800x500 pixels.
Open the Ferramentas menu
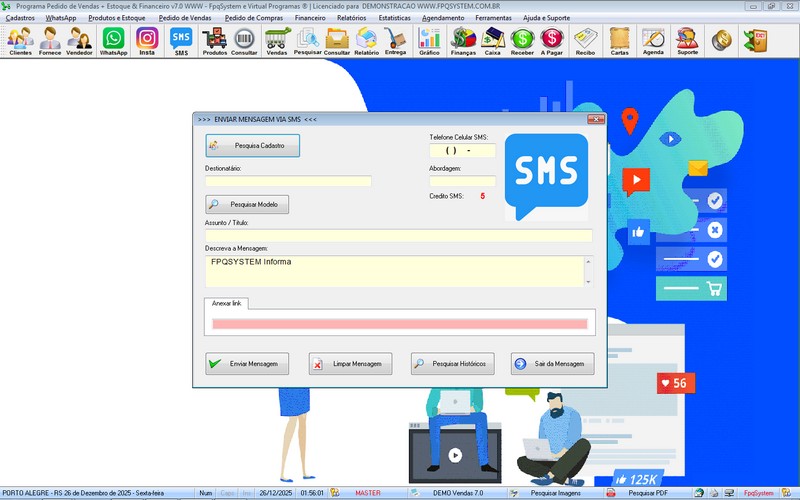click(493, 18)
